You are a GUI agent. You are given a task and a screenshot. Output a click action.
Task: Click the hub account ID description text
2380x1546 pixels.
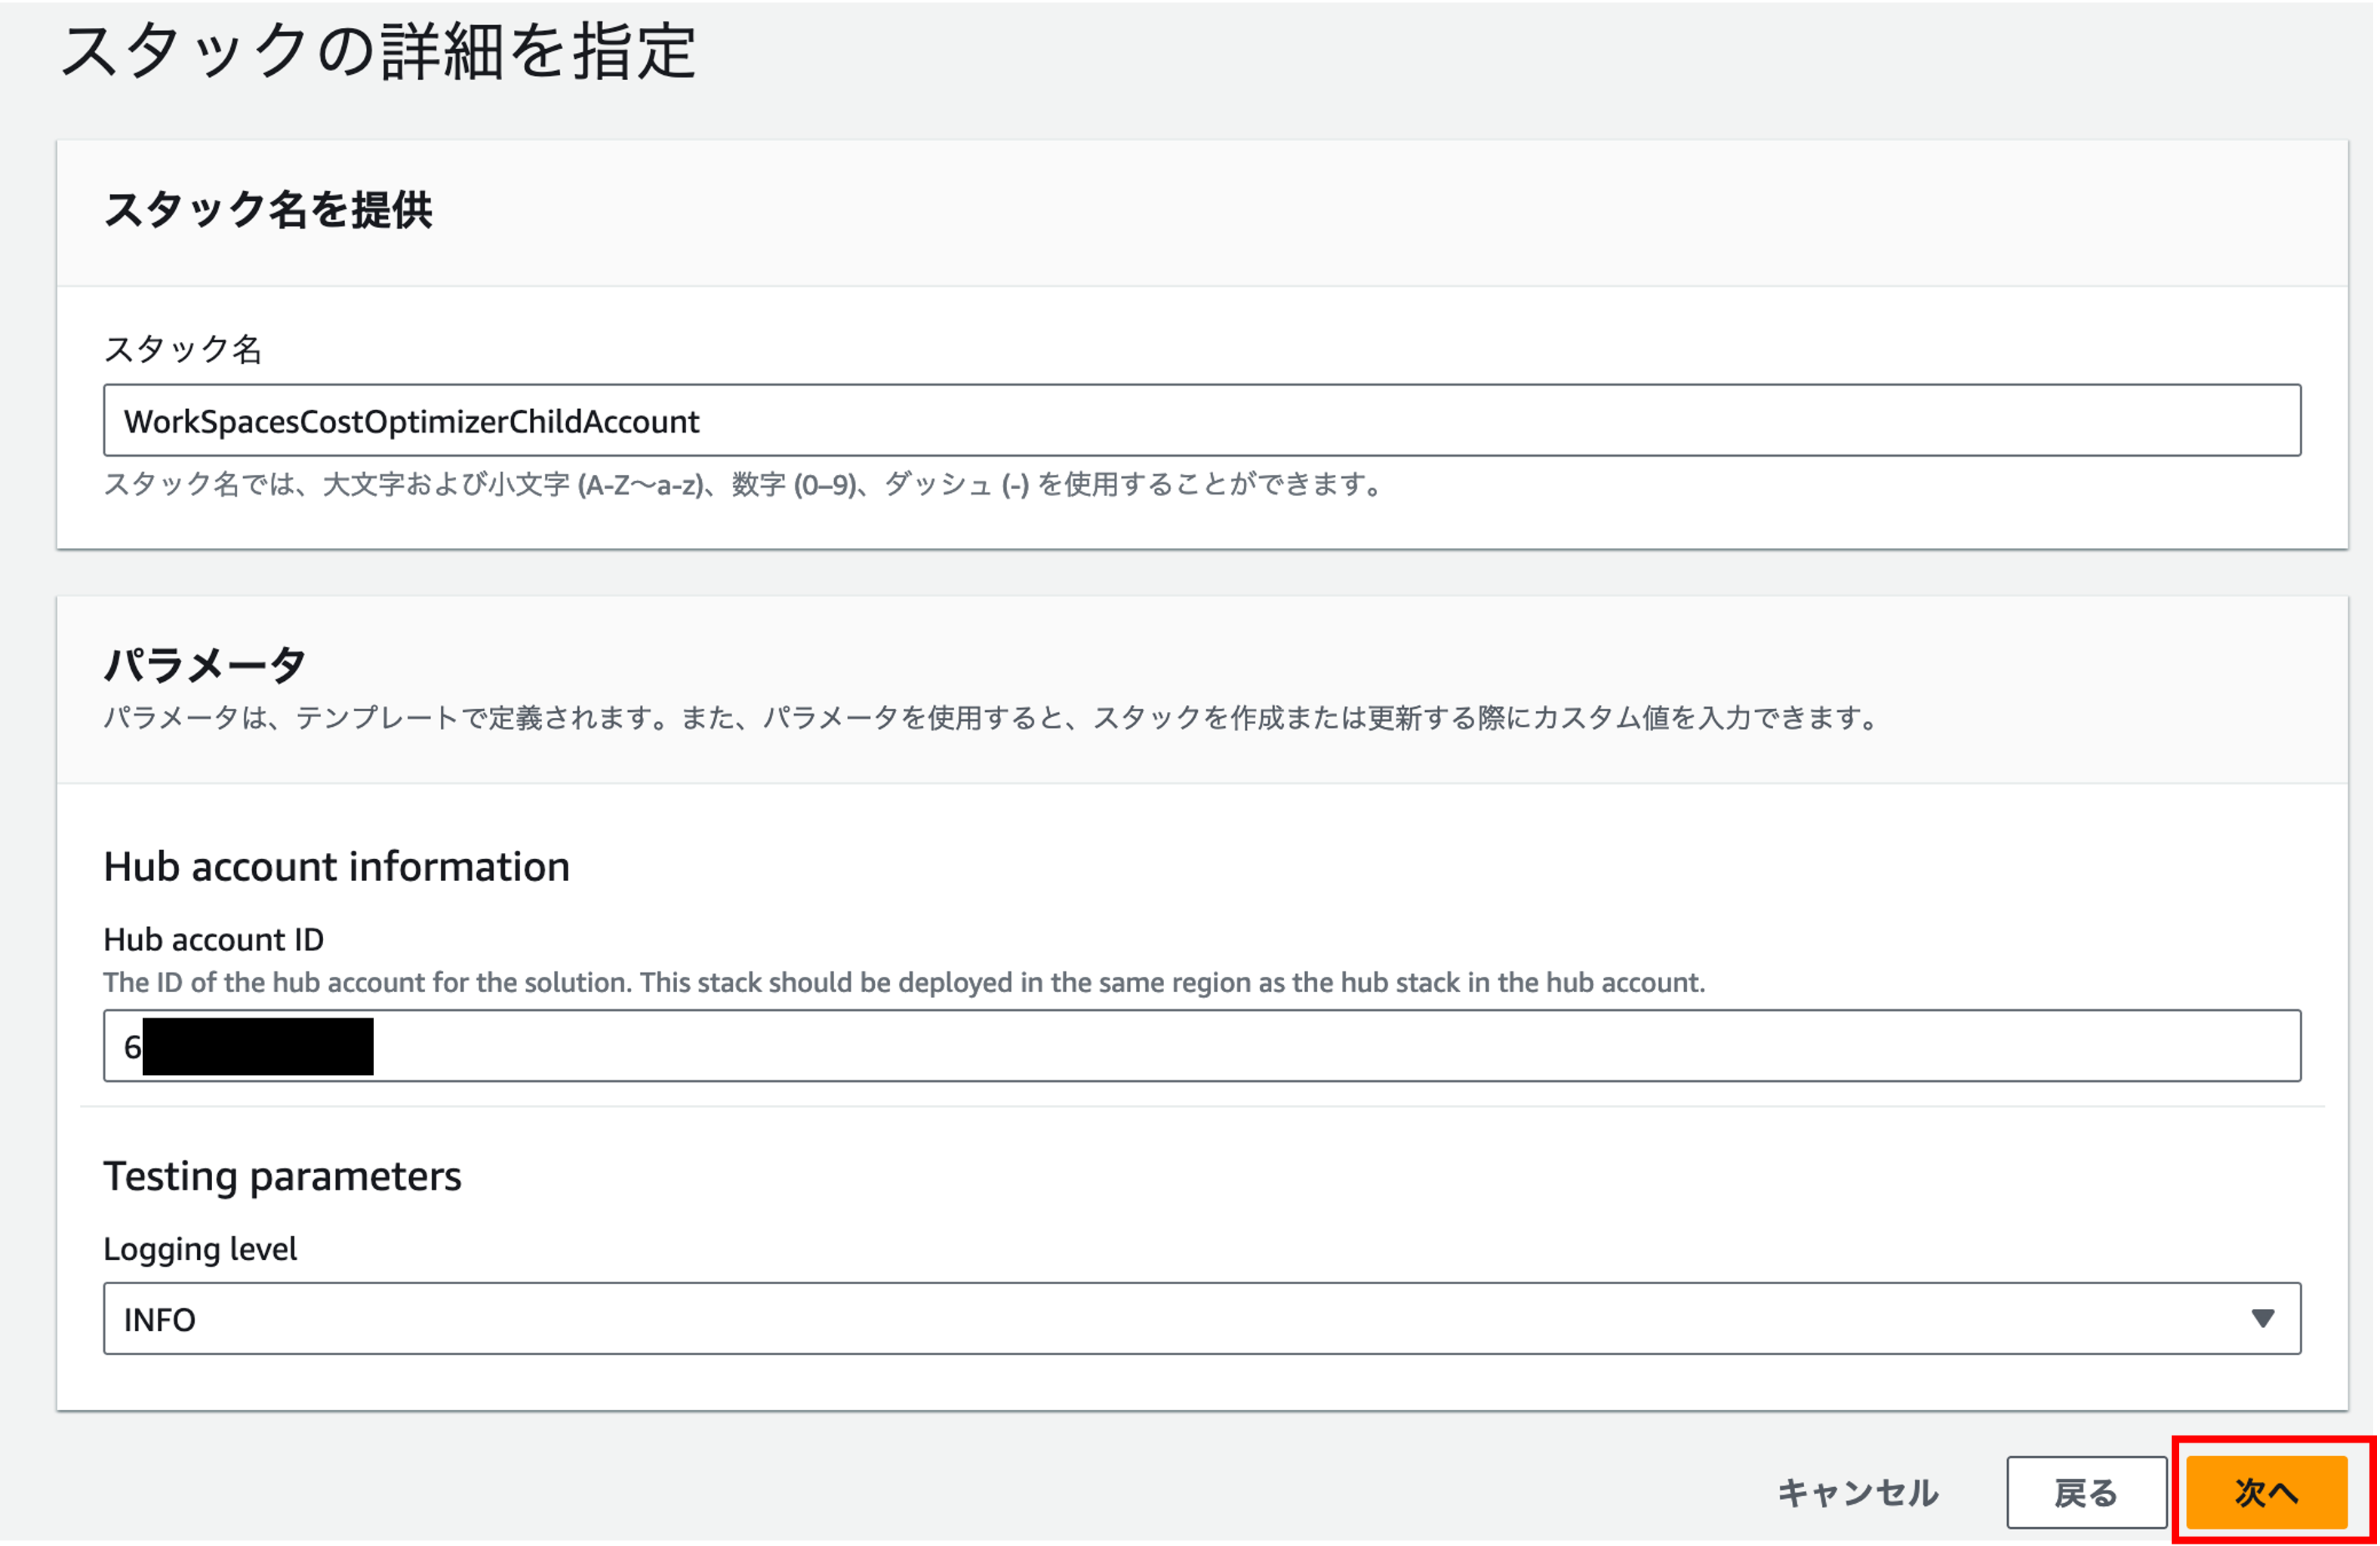click(x=904, y=983)
